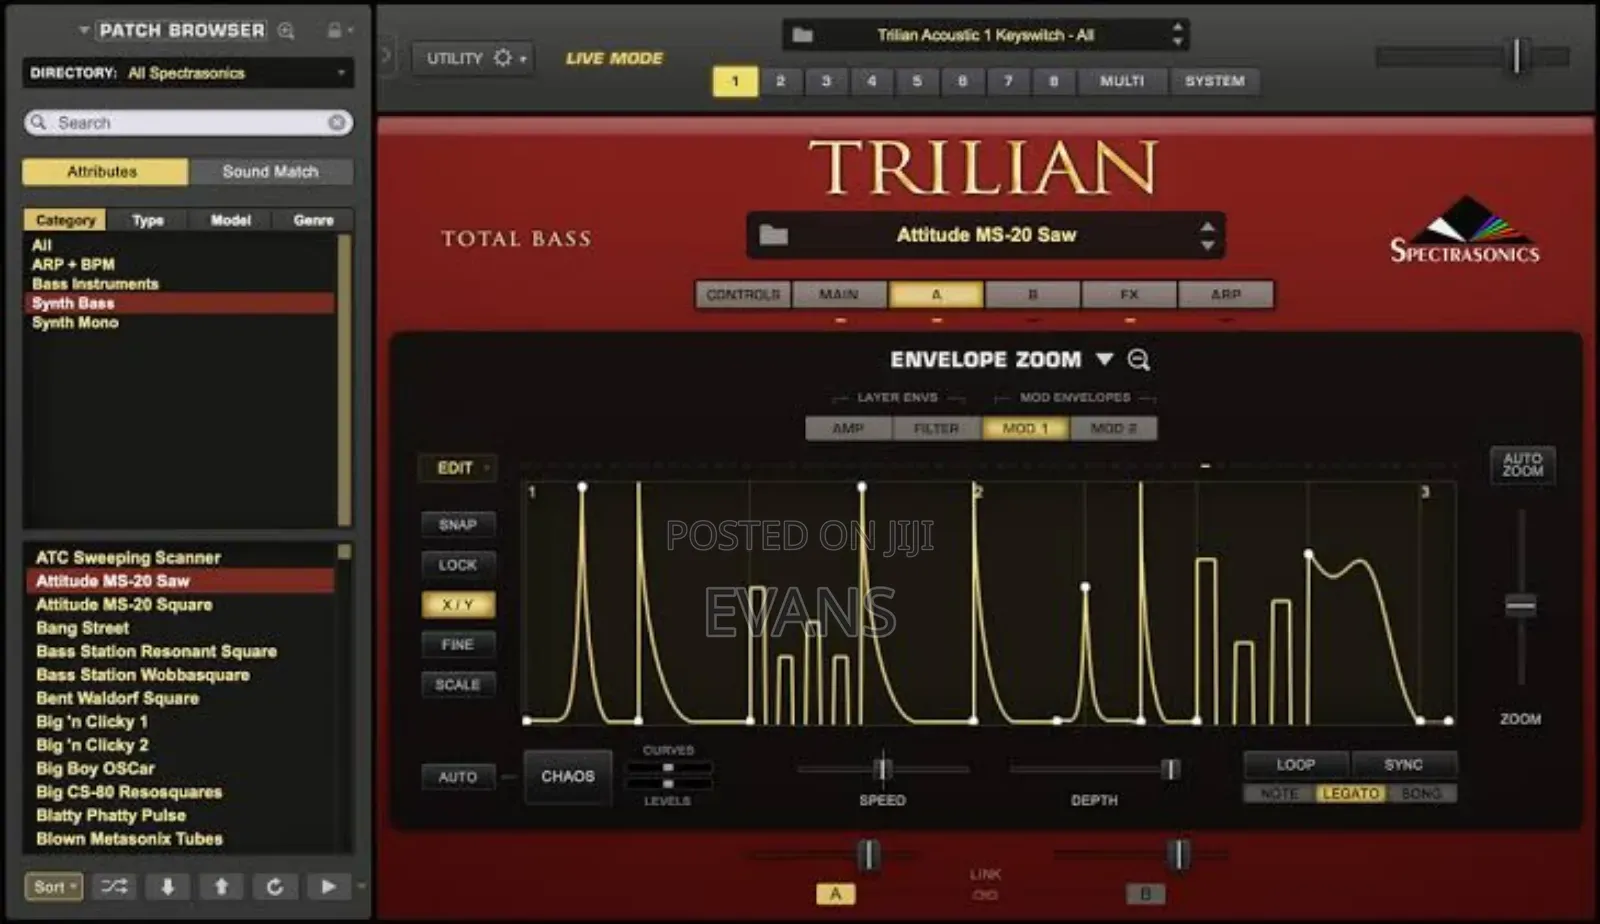Open the patch folder icon beside Attitude MS-20 Saw

(774, 235)
